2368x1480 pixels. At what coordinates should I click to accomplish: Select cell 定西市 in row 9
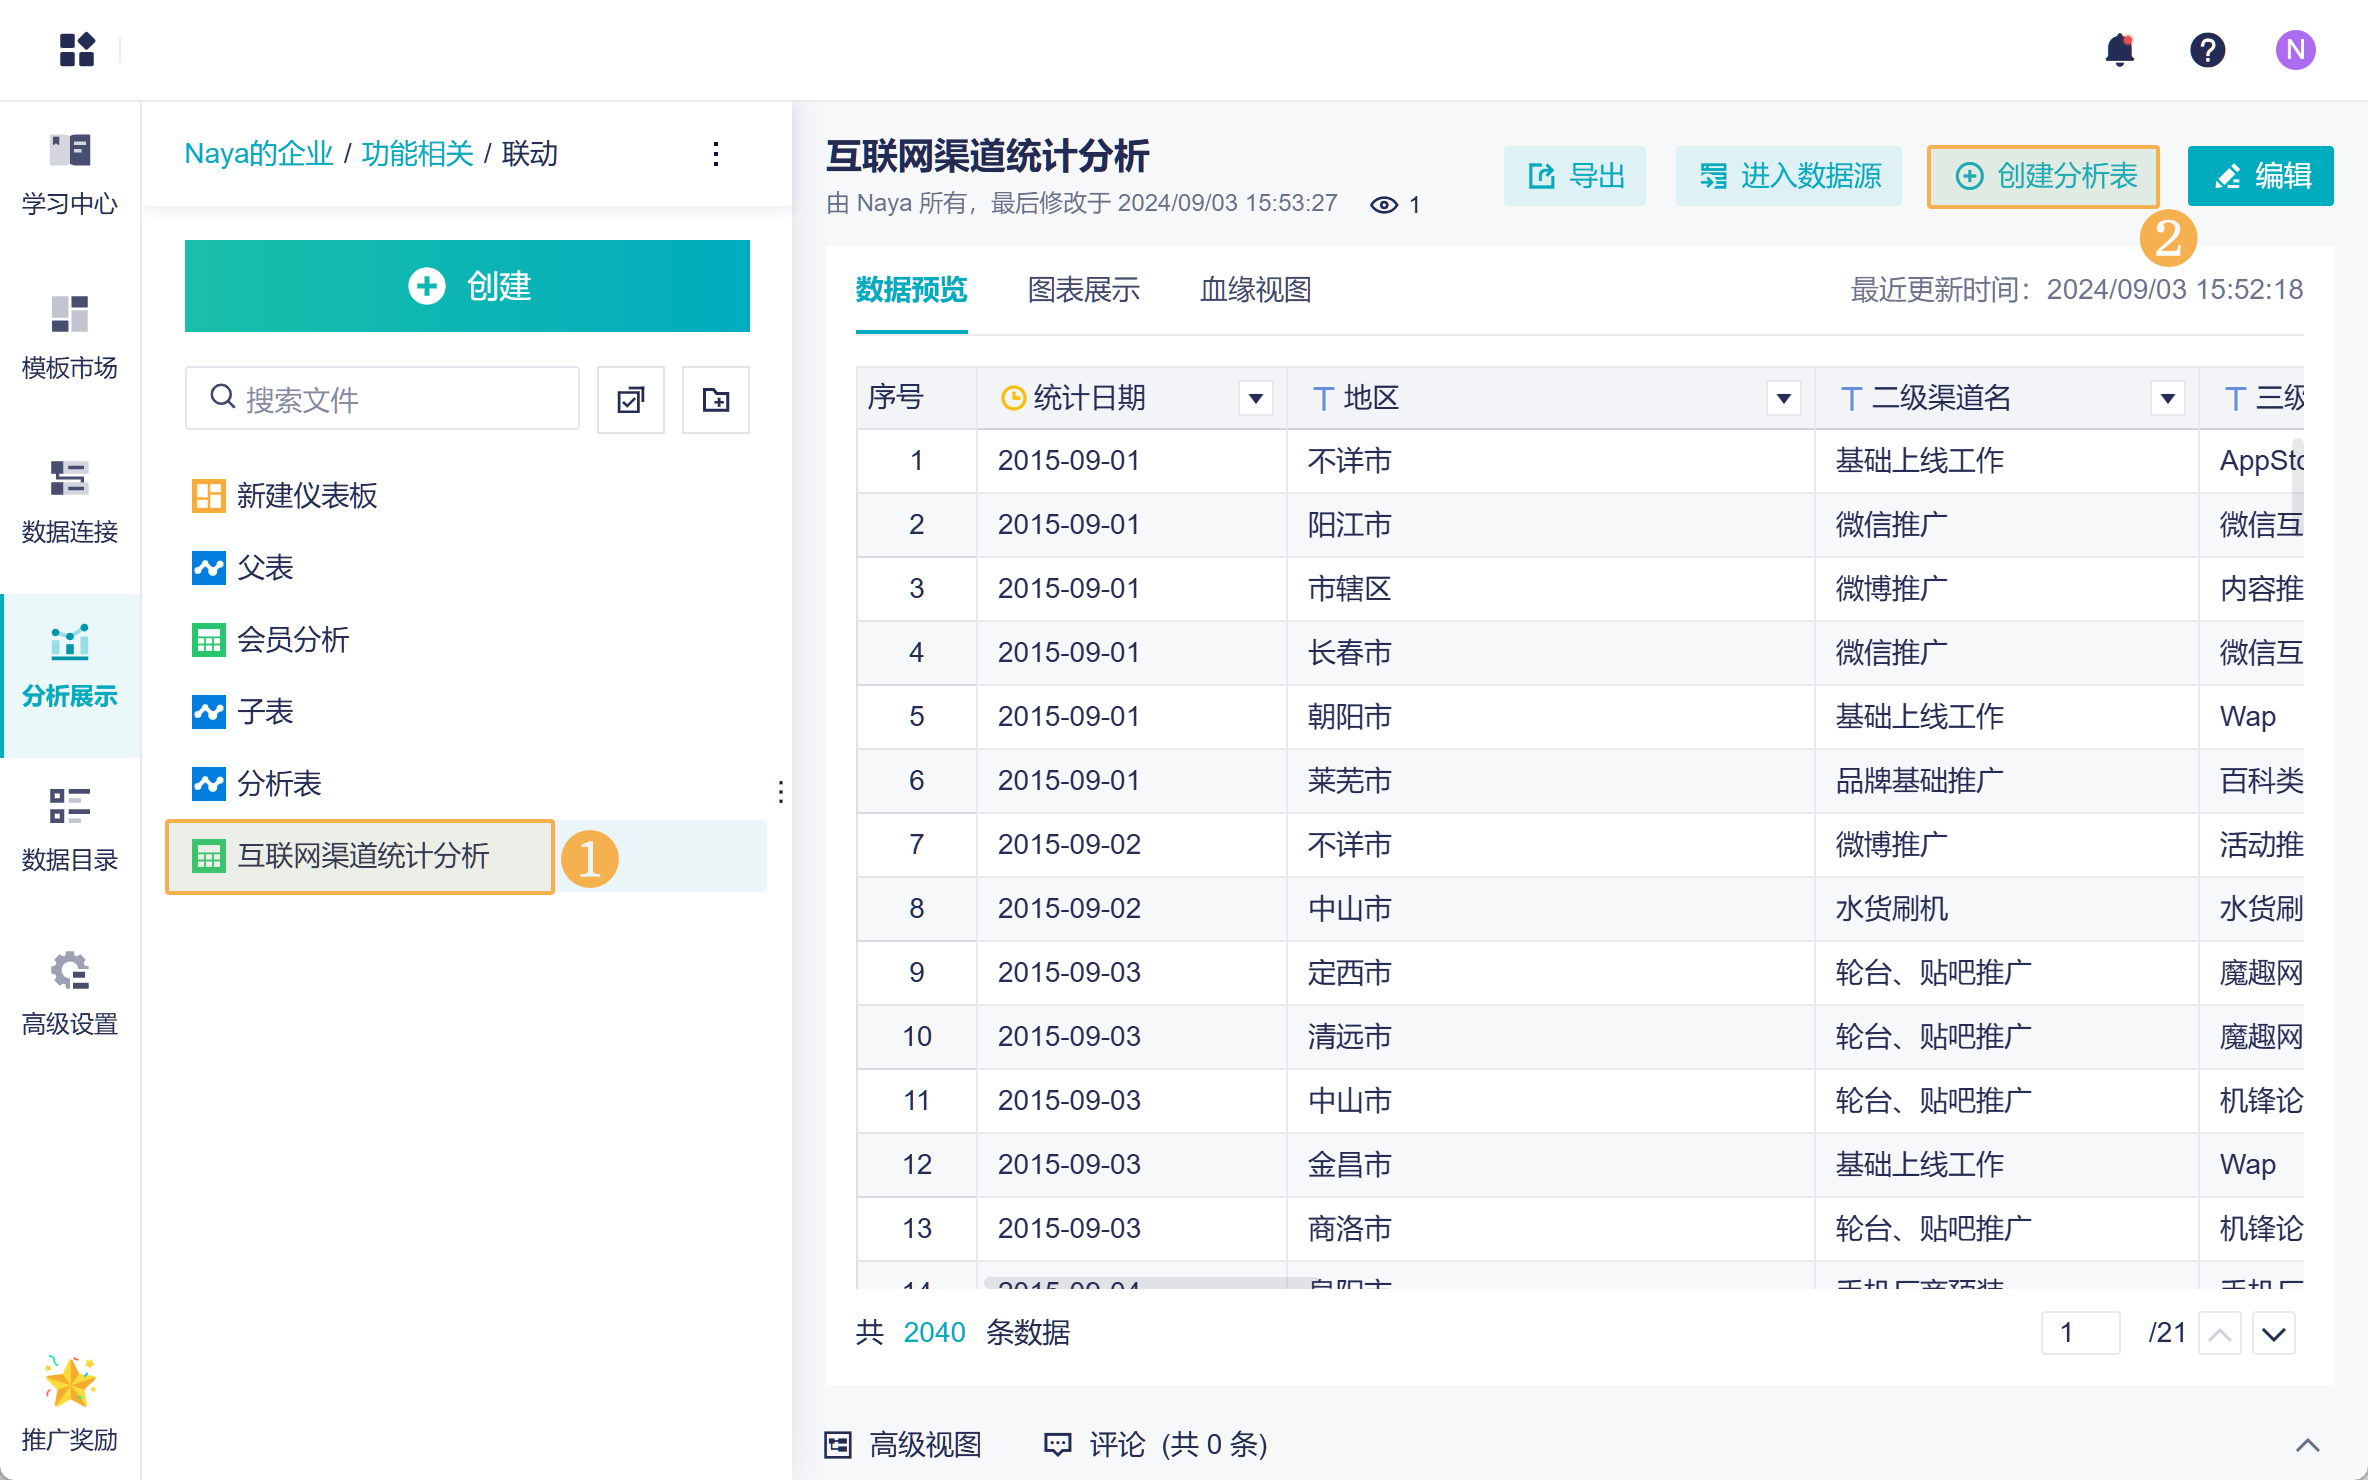pyautogui.click(x=1550, y=973)
